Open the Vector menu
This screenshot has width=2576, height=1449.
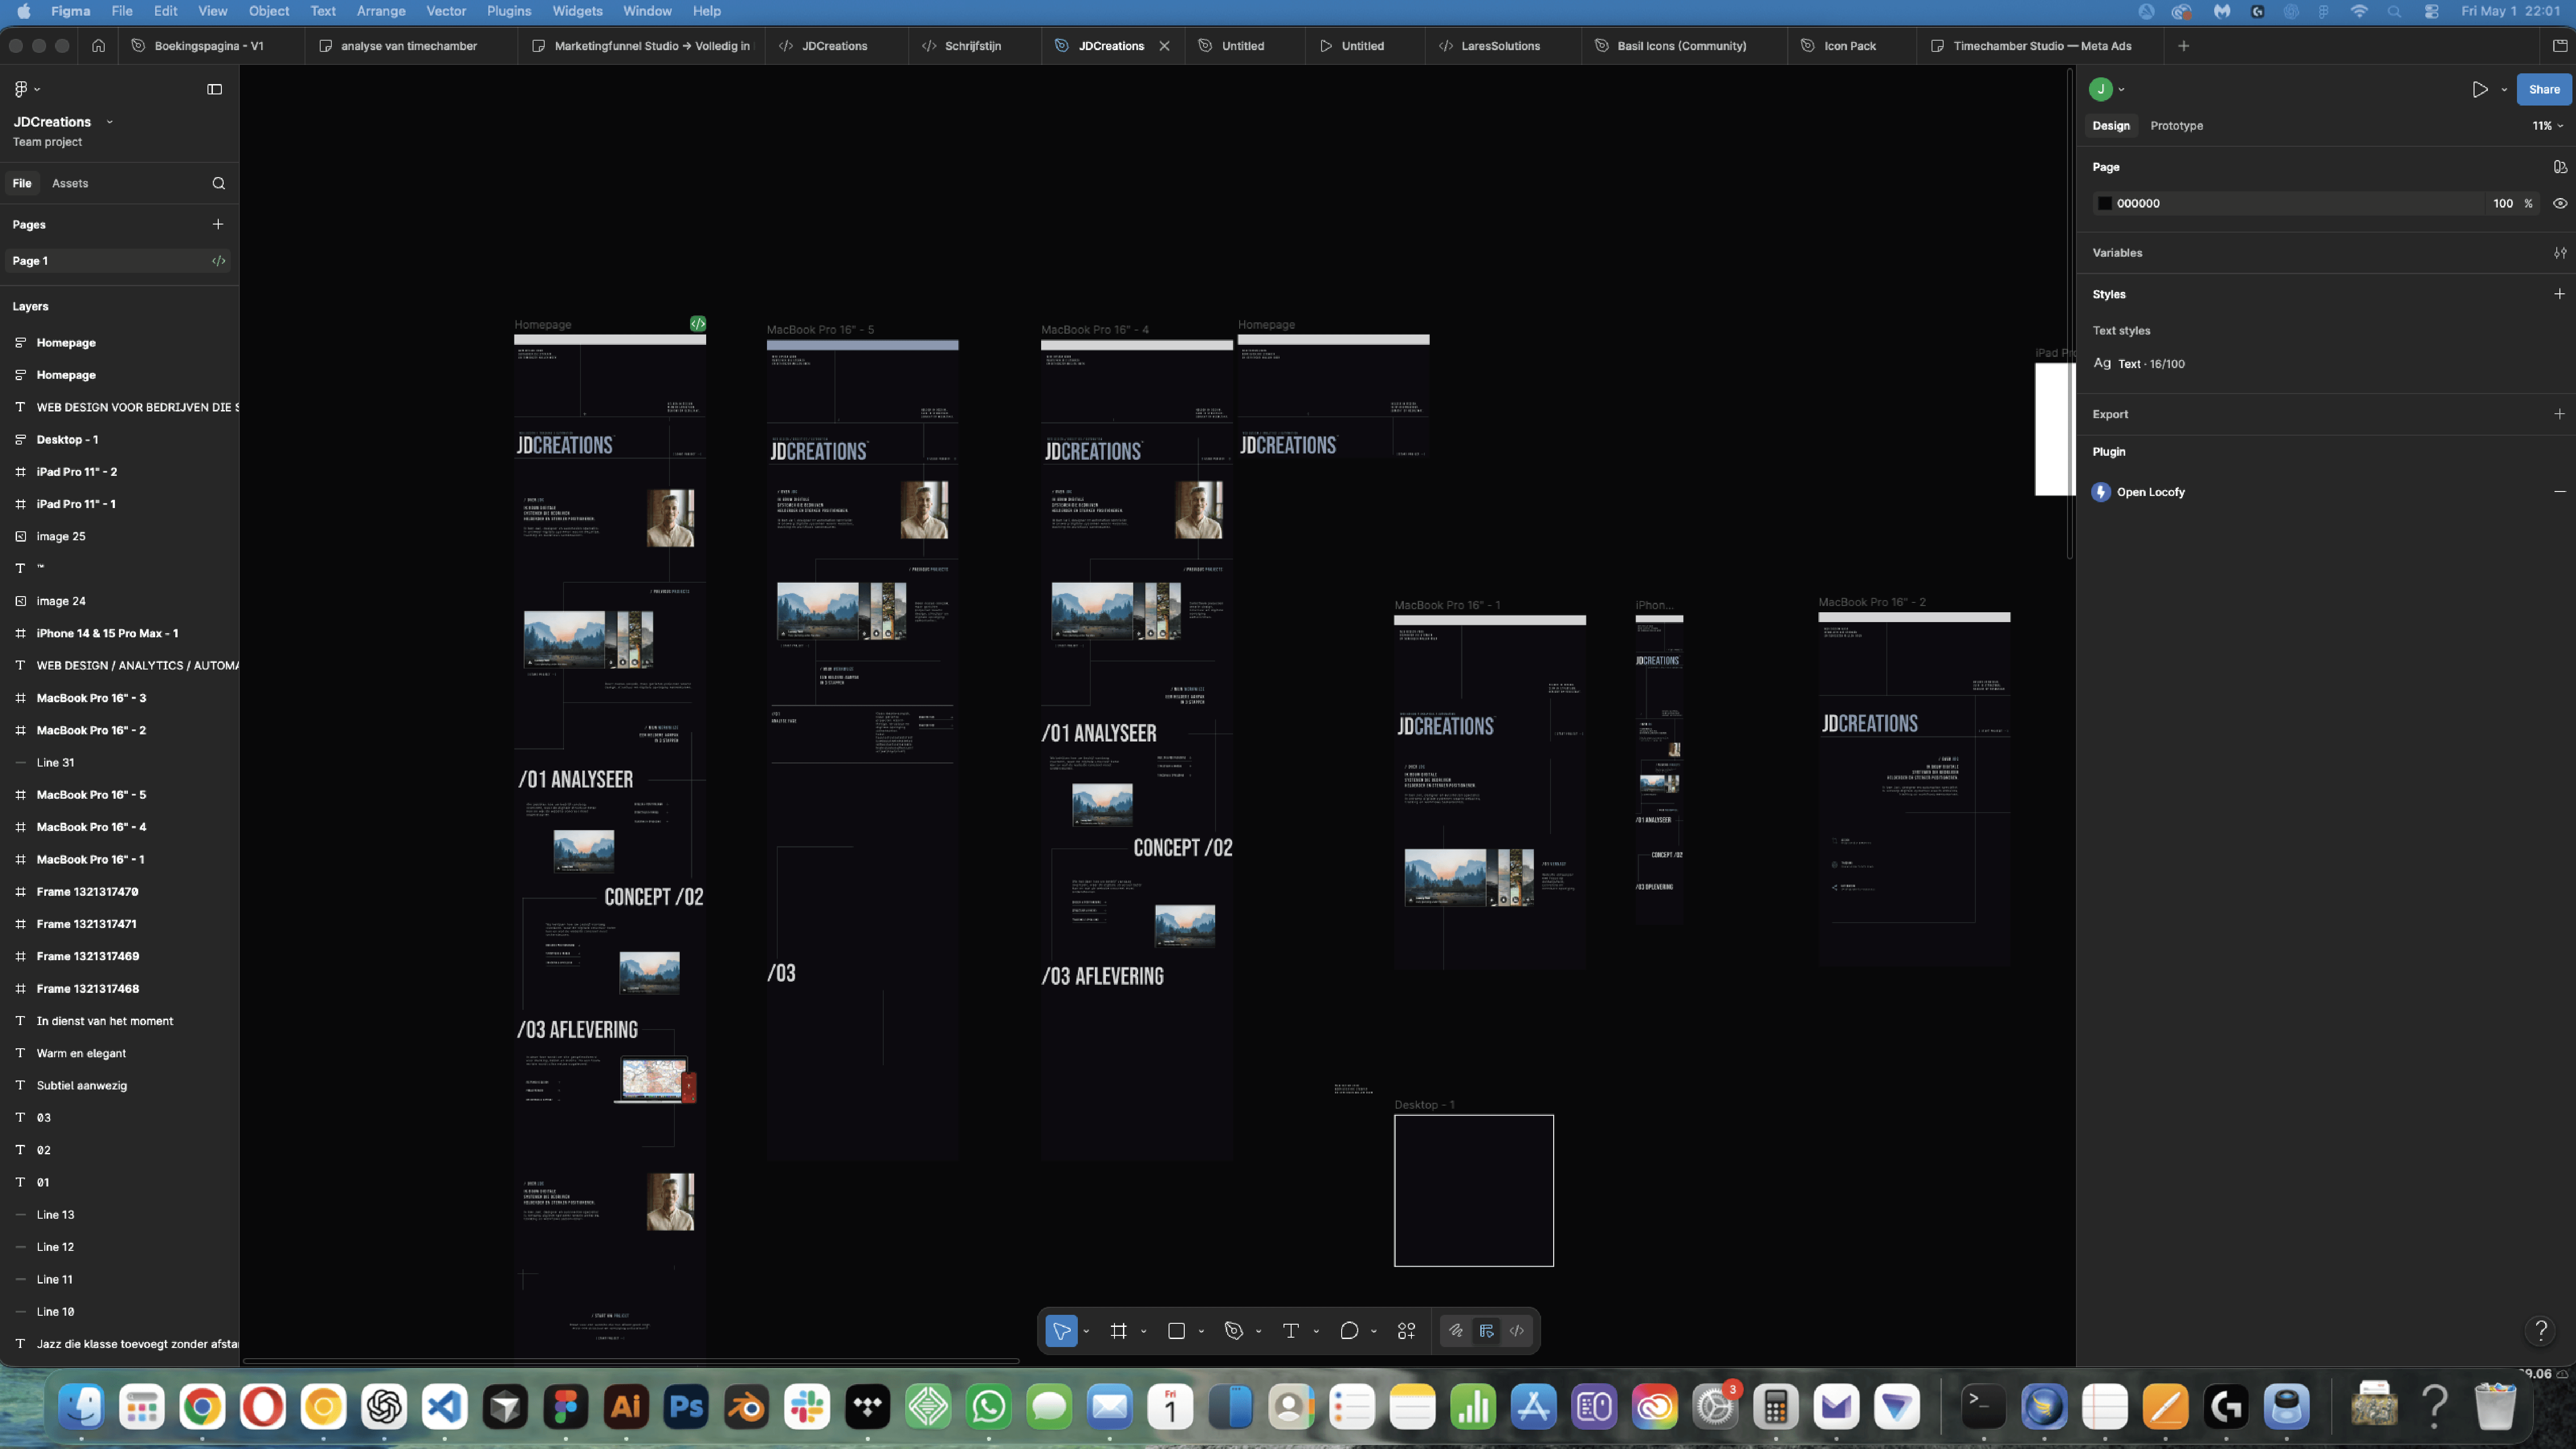(x=446, y=11)
